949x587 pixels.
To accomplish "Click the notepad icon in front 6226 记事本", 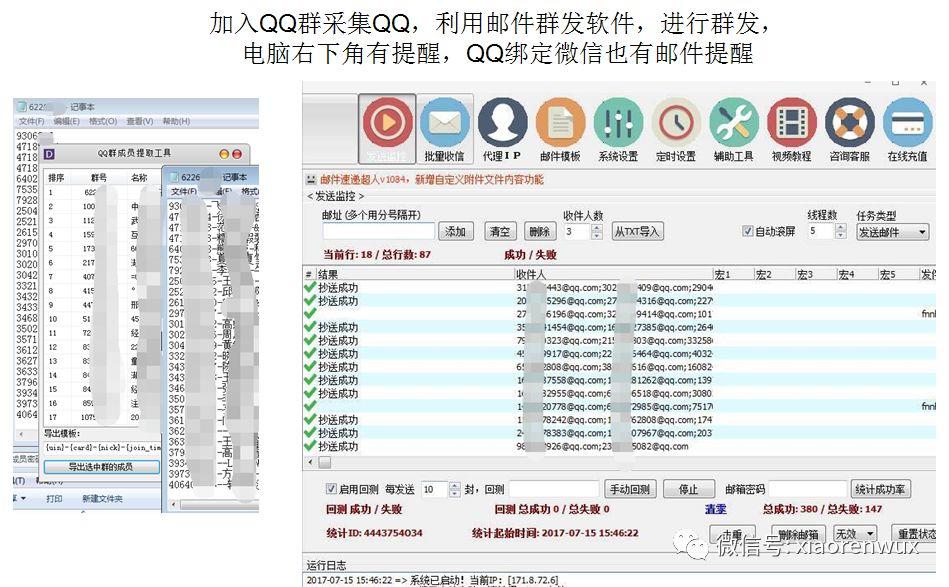I will pyautogui.click(x=175, y=177).
